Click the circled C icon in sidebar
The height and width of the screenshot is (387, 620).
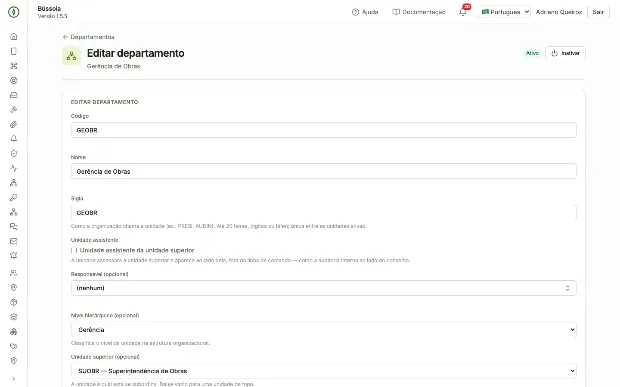13,81
